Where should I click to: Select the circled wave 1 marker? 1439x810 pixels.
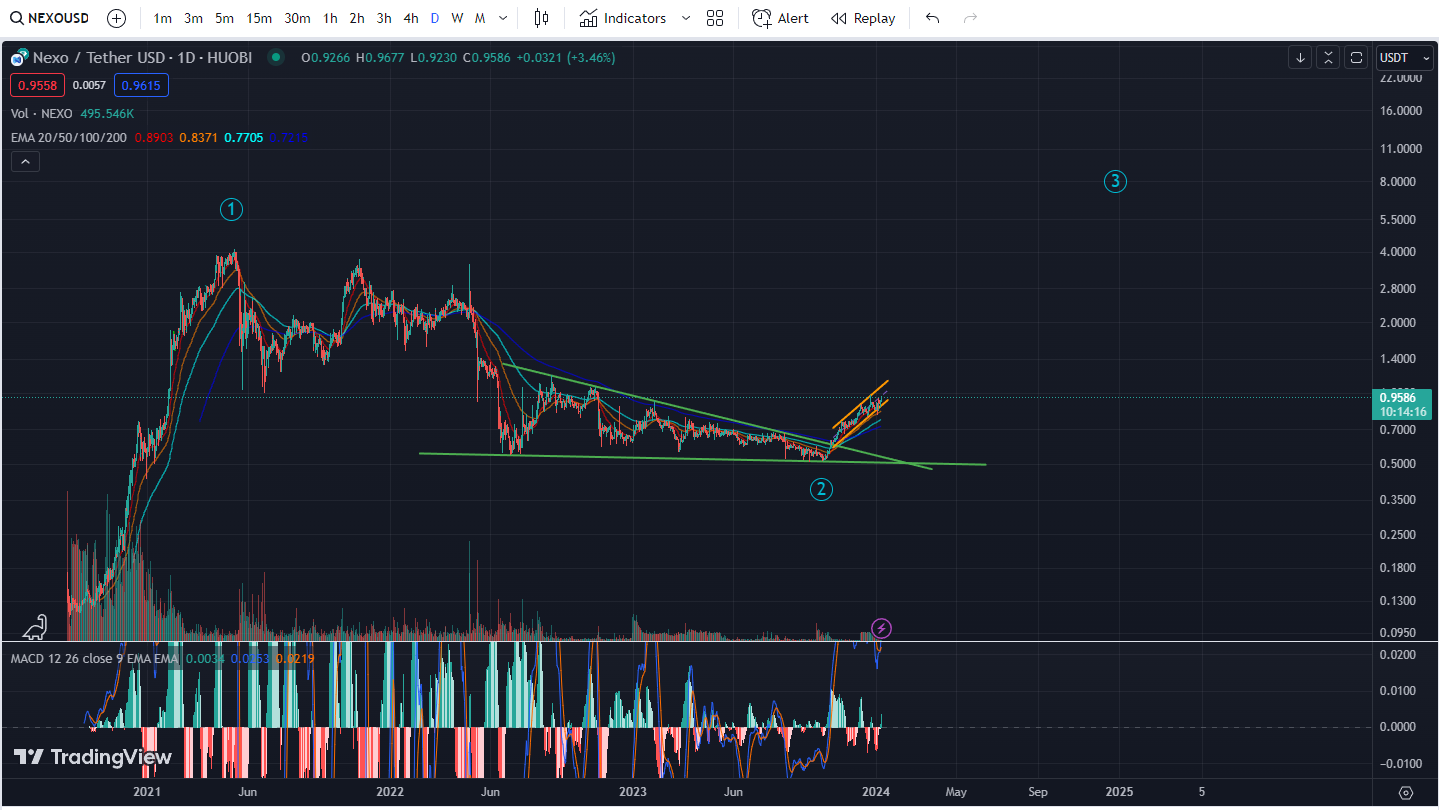(x=231, y=209)
